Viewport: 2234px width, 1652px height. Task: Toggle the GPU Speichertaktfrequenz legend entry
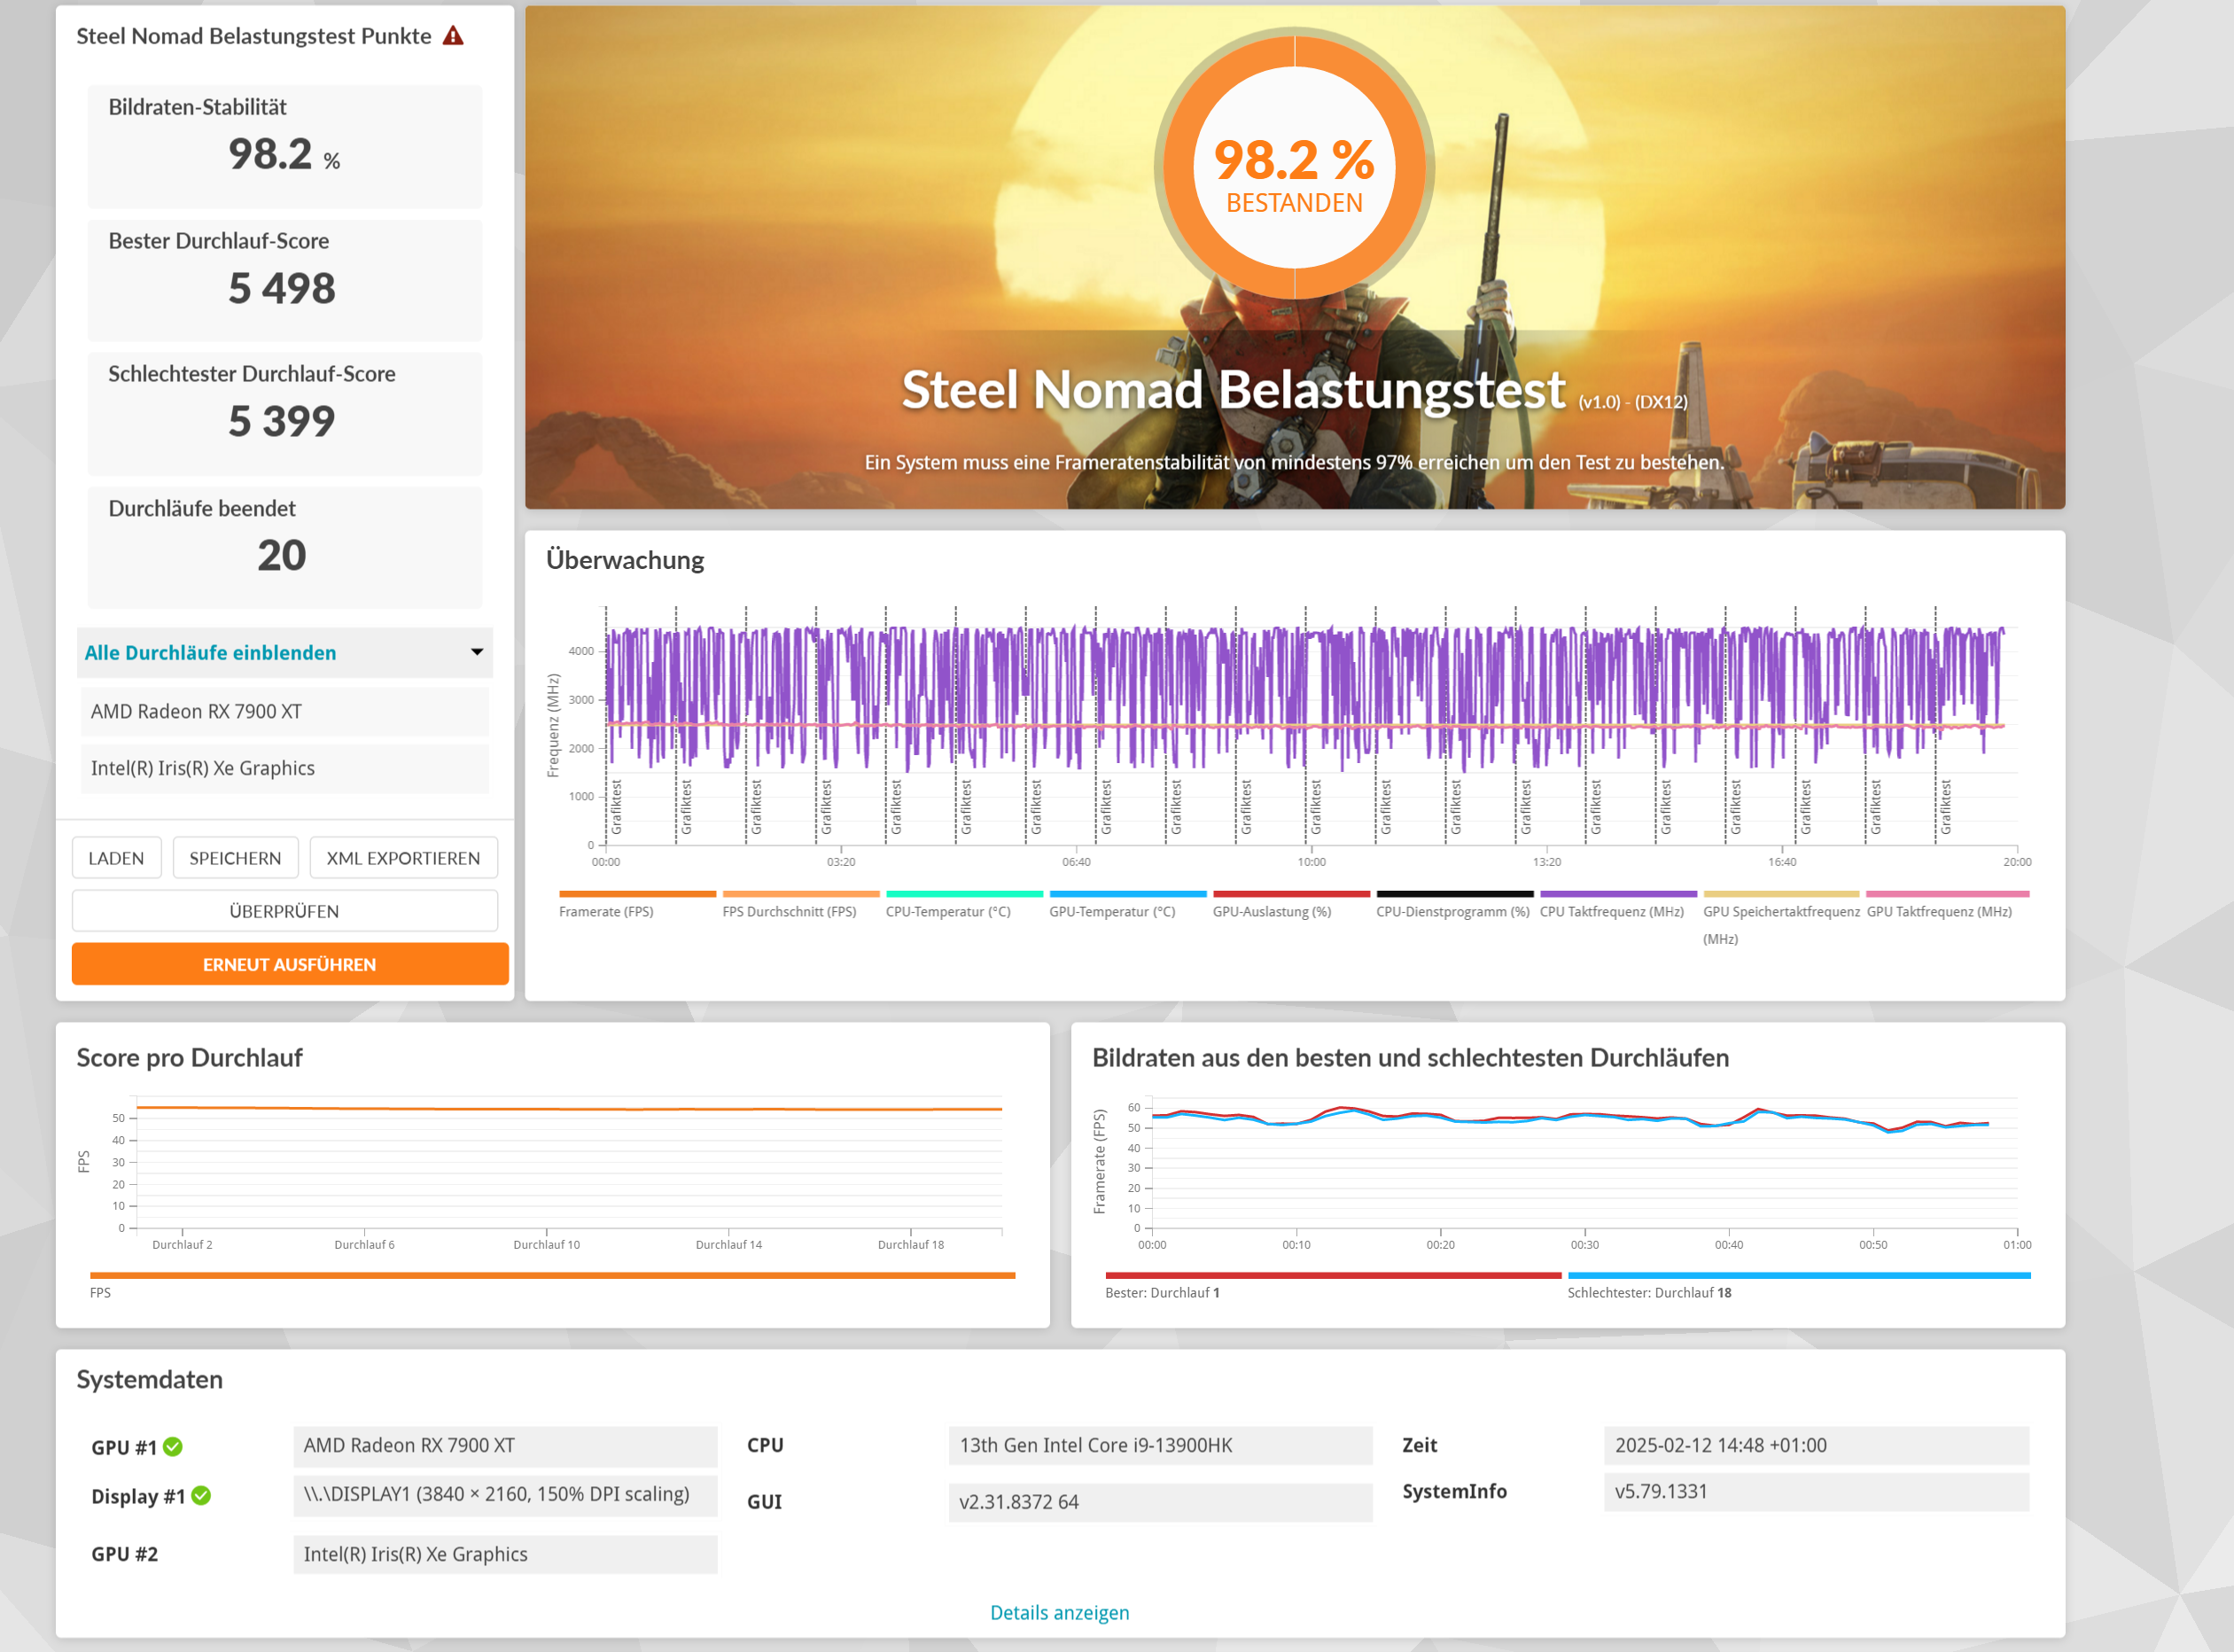[x=1781, y=918]
